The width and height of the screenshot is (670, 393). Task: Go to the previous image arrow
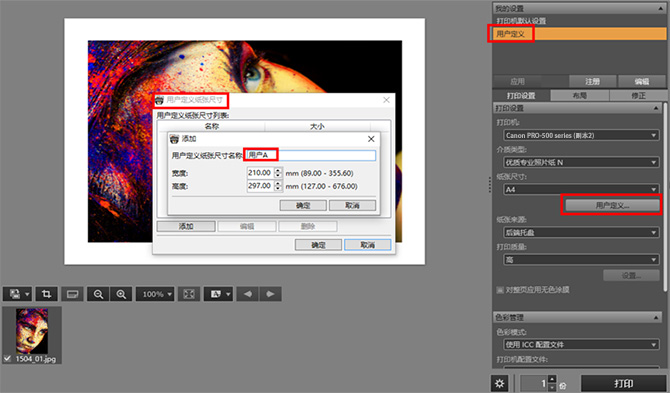(x=247, y=294)
